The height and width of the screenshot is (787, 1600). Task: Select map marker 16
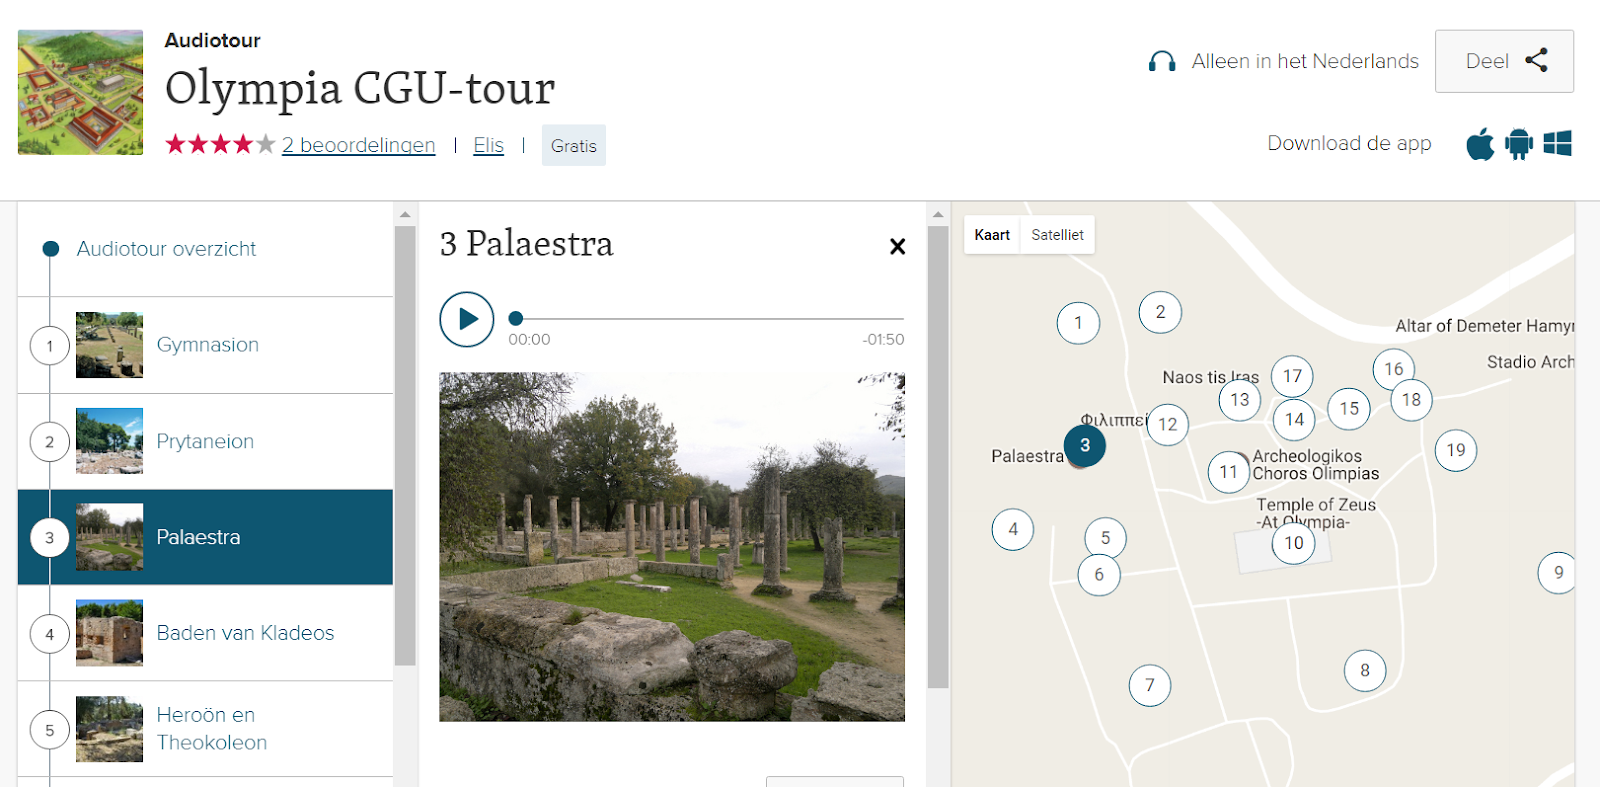[1394, 369]
